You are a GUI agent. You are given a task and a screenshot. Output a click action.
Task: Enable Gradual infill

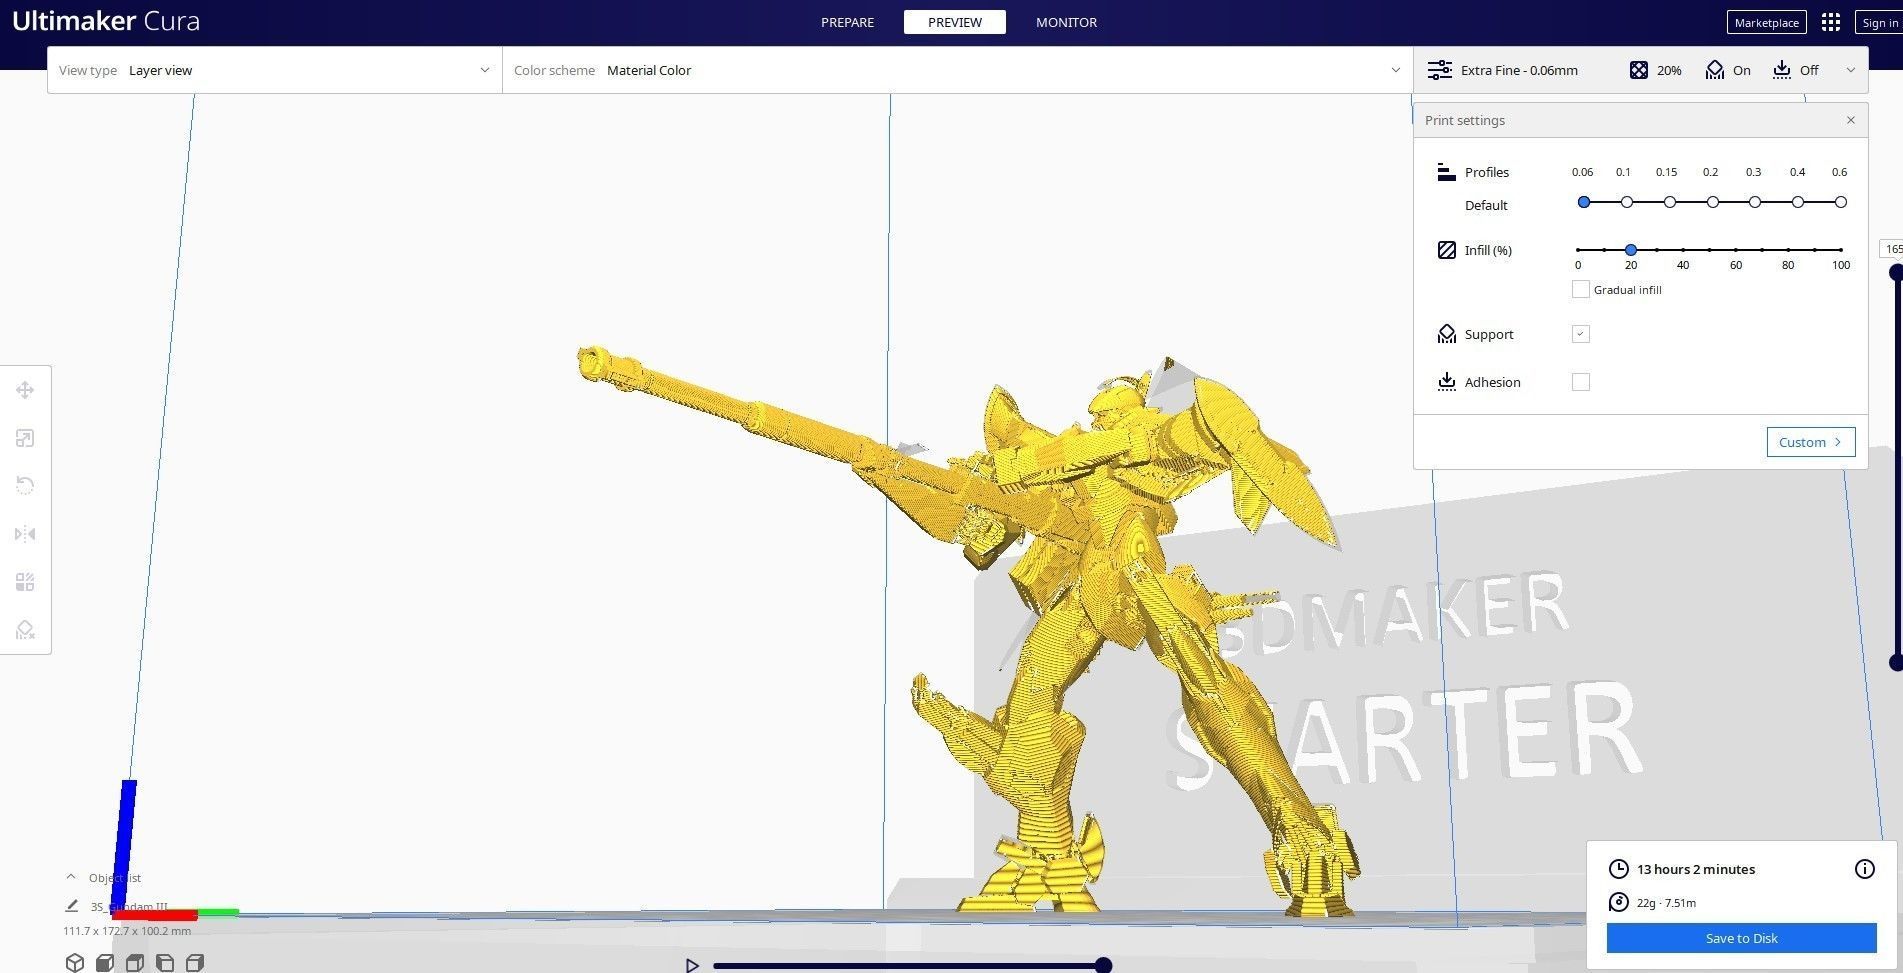coord(1581,289)
